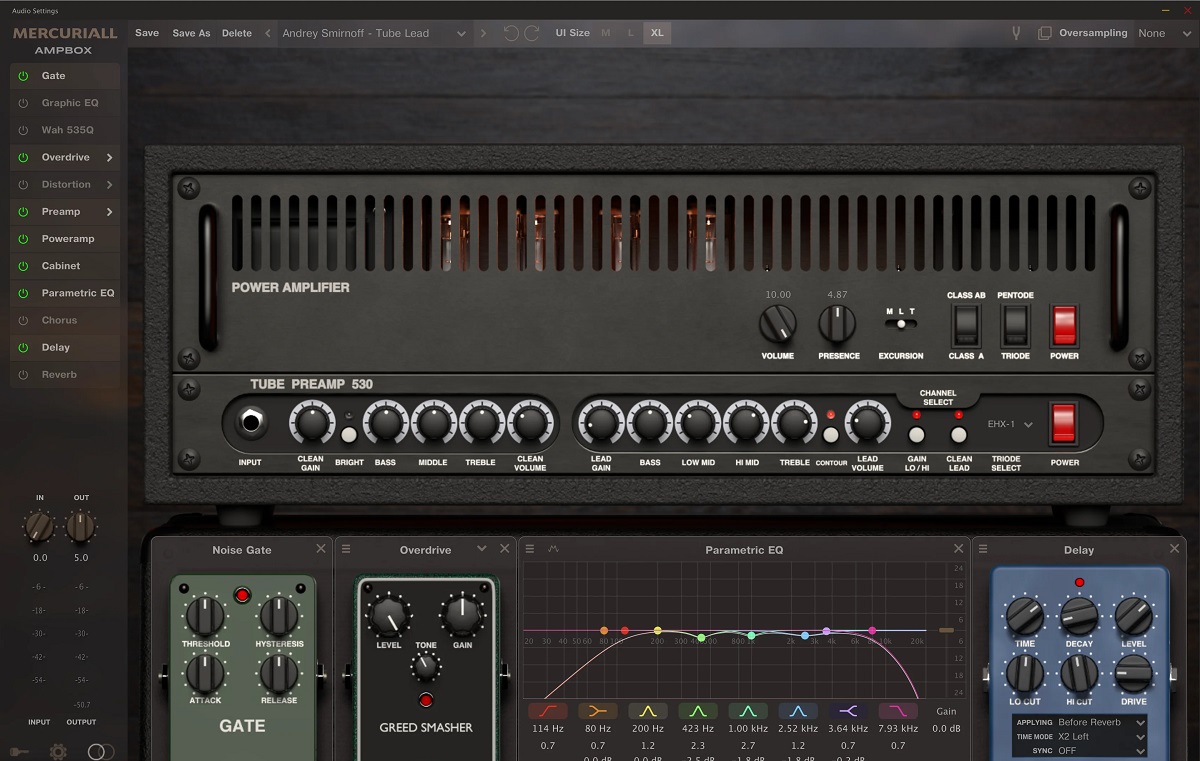The image size is (1200, 761).
Task: Open the Delay panel hamburger menu
Action: [x=983, y=549]
